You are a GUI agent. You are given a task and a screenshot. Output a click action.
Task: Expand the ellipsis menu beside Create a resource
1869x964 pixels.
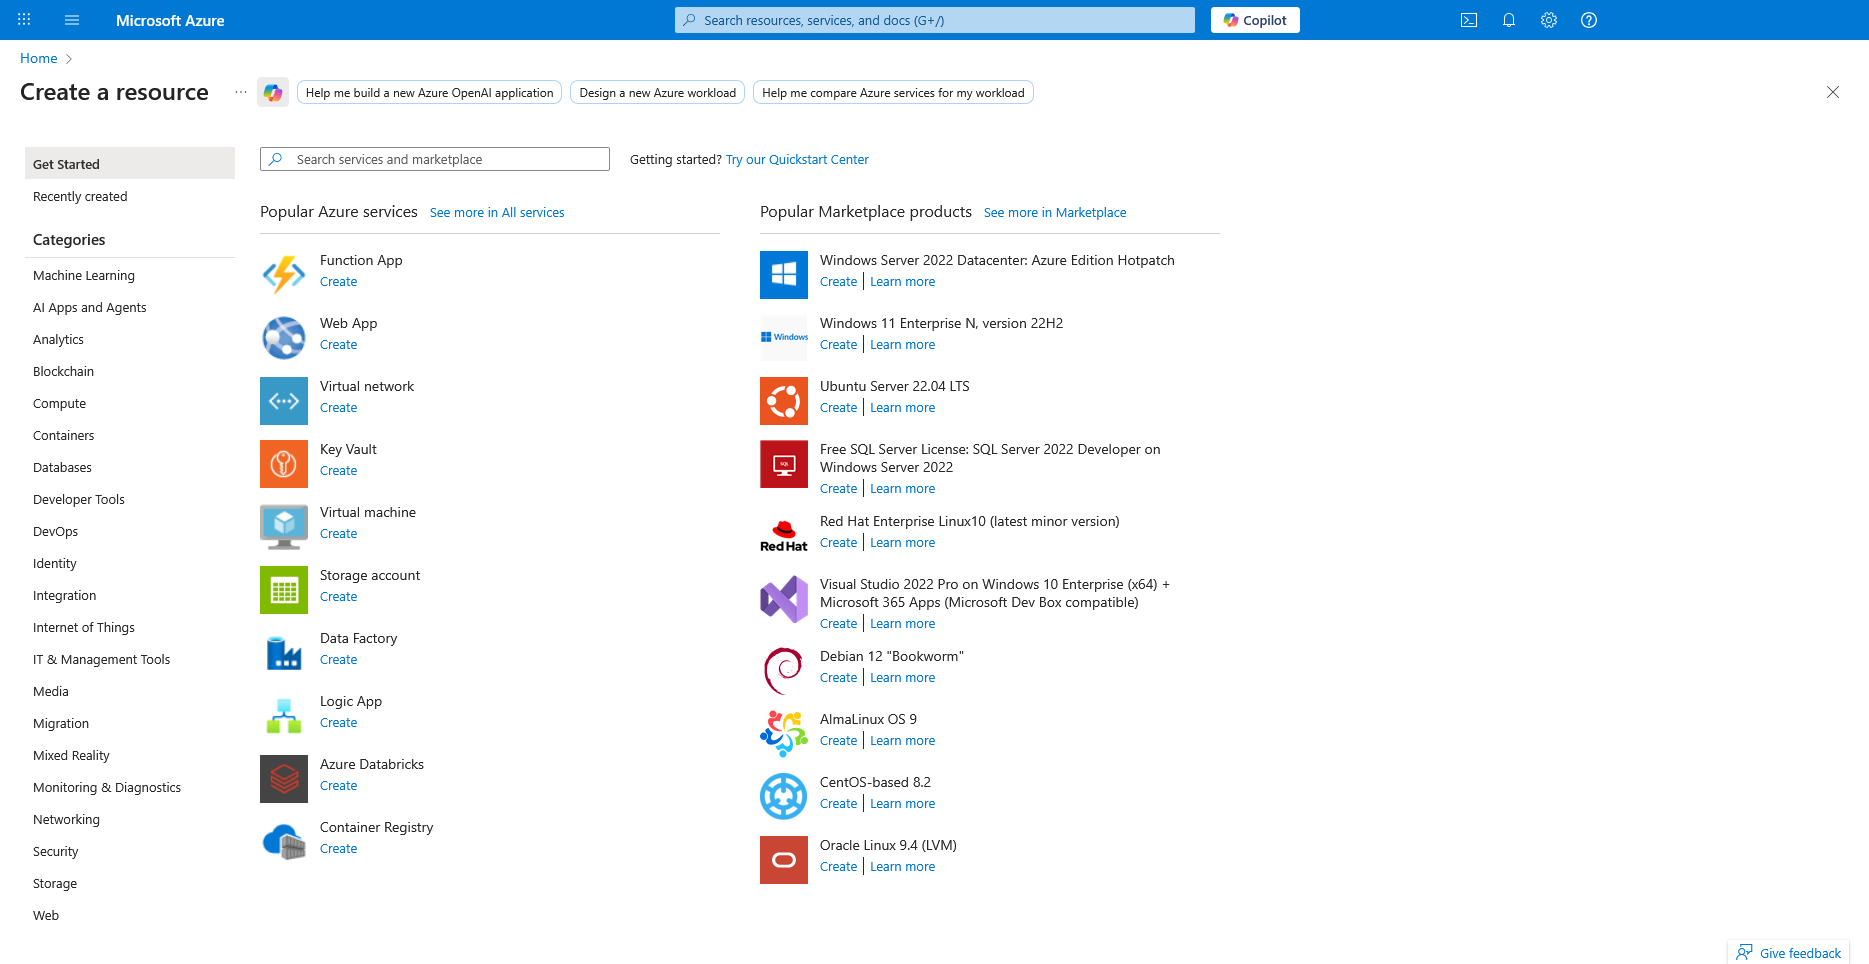pyautogui.click(x=241, y=92)
